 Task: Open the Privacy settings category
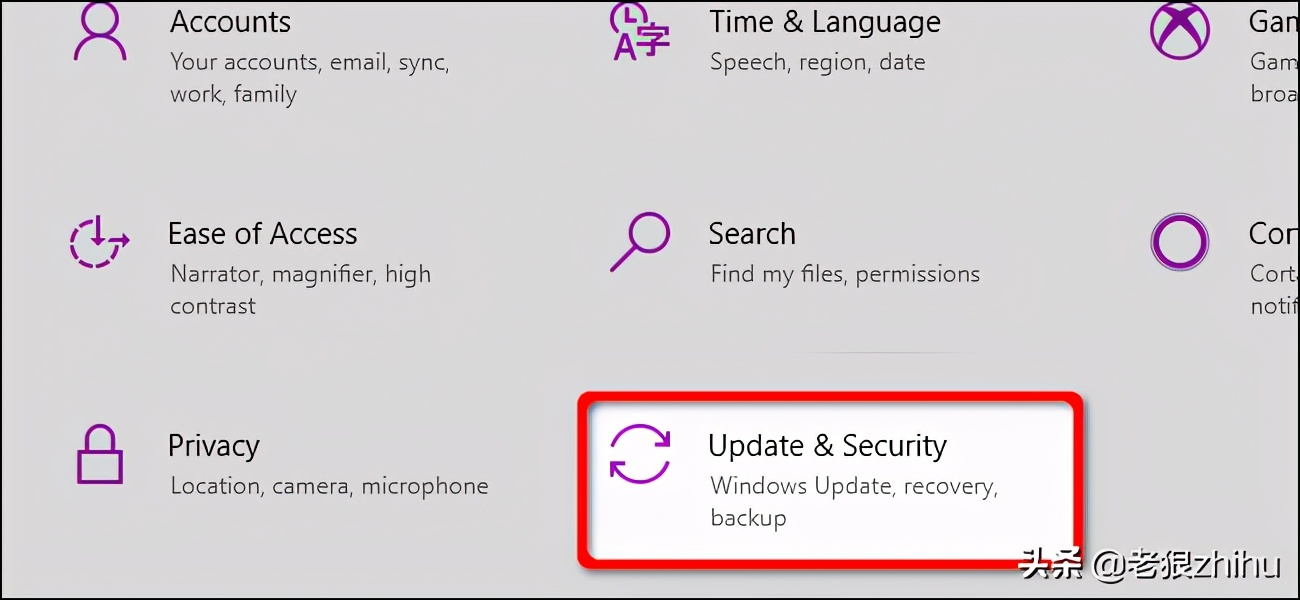click(213, 446)
